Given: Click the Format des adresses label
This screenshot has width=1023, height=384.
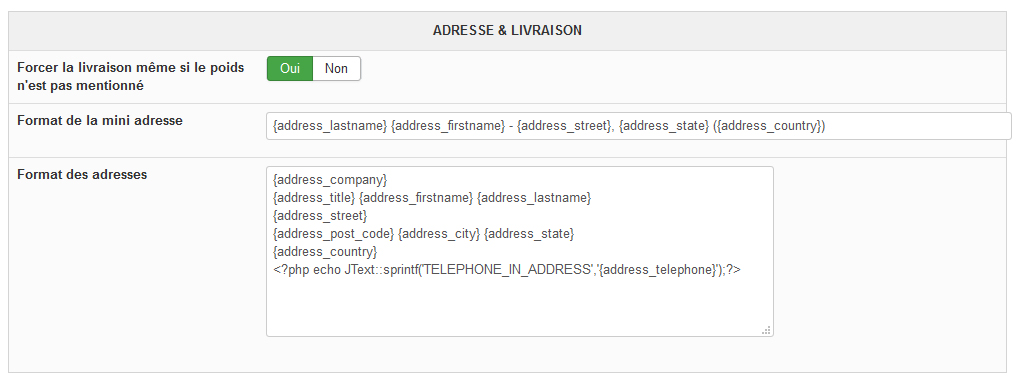Looking at the screenshot, I should [x=82, y=175].
